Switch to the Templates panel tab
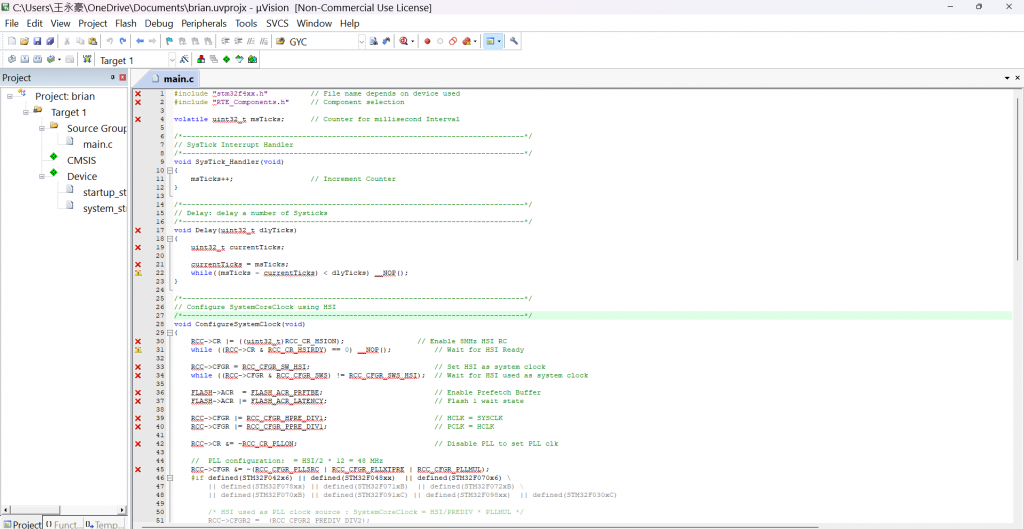 (104, 524)
